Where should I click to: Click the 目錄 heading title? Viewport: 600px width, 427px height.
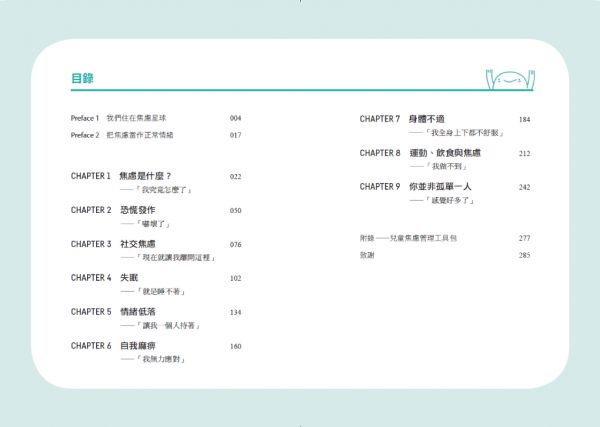[82, 78]
